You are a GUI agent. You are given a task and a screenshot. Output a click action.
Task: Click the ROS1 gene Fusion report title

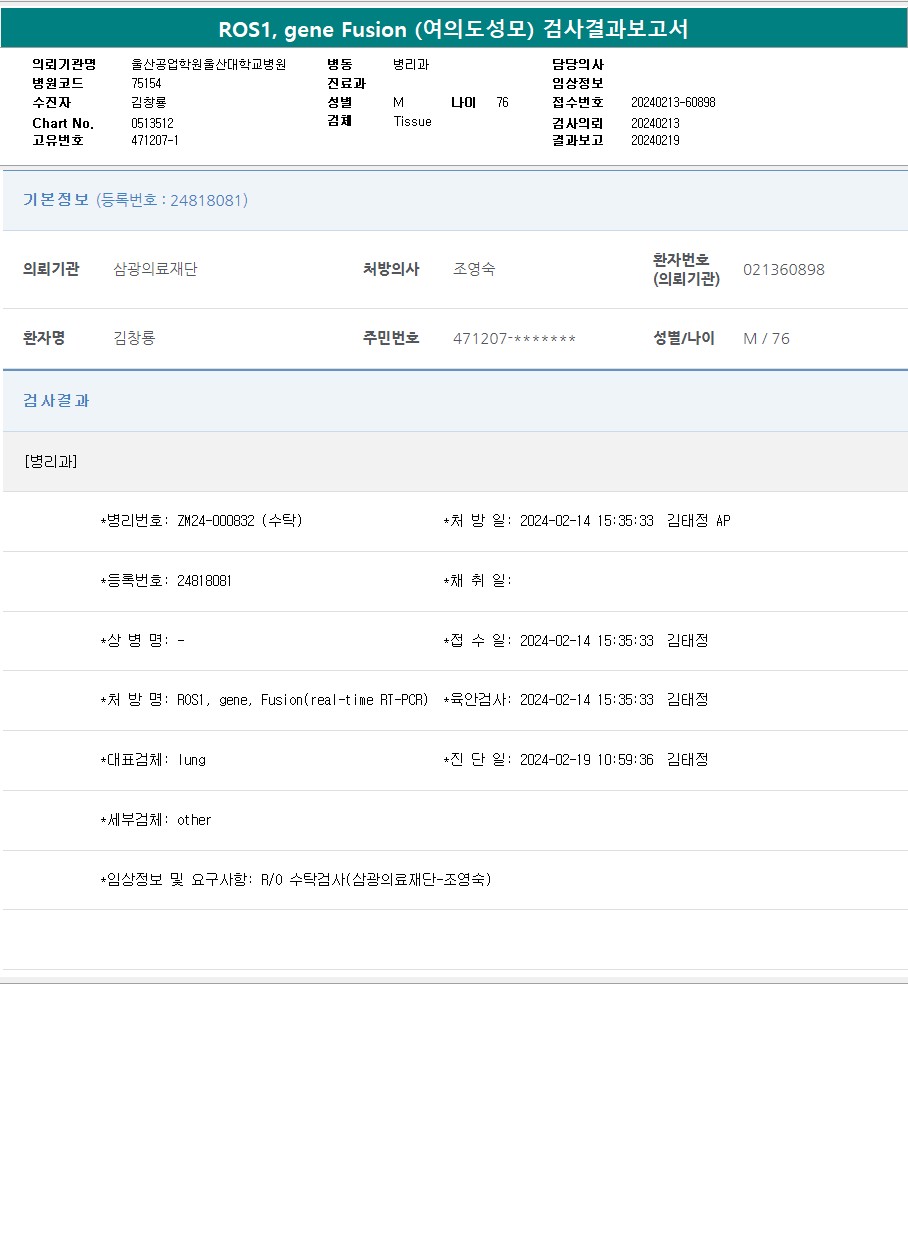[x=453, y=29]
